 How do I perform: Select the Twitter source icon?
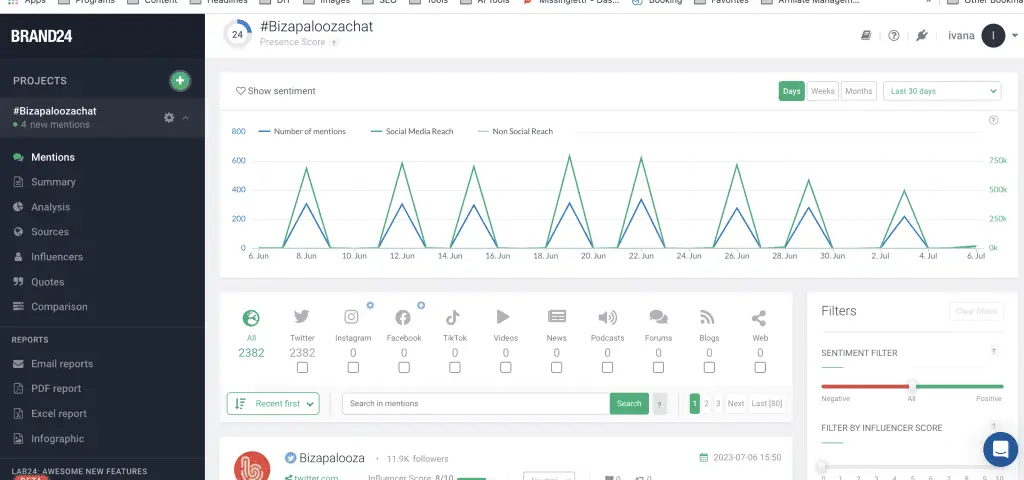click(x=302, y=317)
